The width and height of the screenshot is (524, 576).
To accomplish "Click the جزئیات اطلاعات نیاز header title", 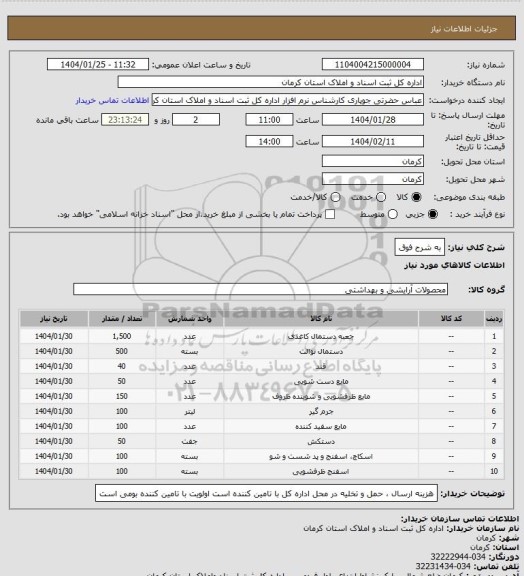I will tap(464, 29).
